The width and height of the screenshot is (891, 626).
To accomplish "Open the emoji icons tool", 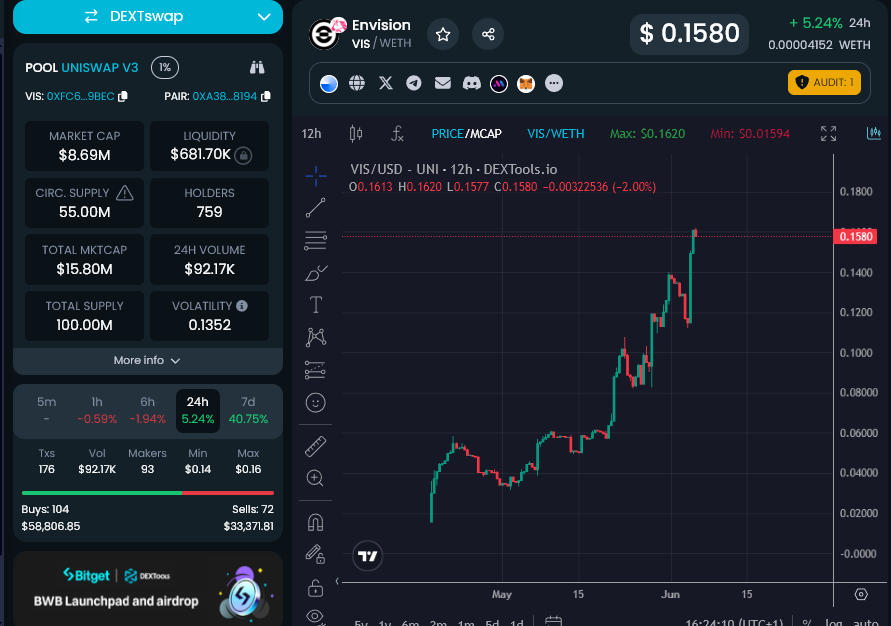I will pos(316,403).
